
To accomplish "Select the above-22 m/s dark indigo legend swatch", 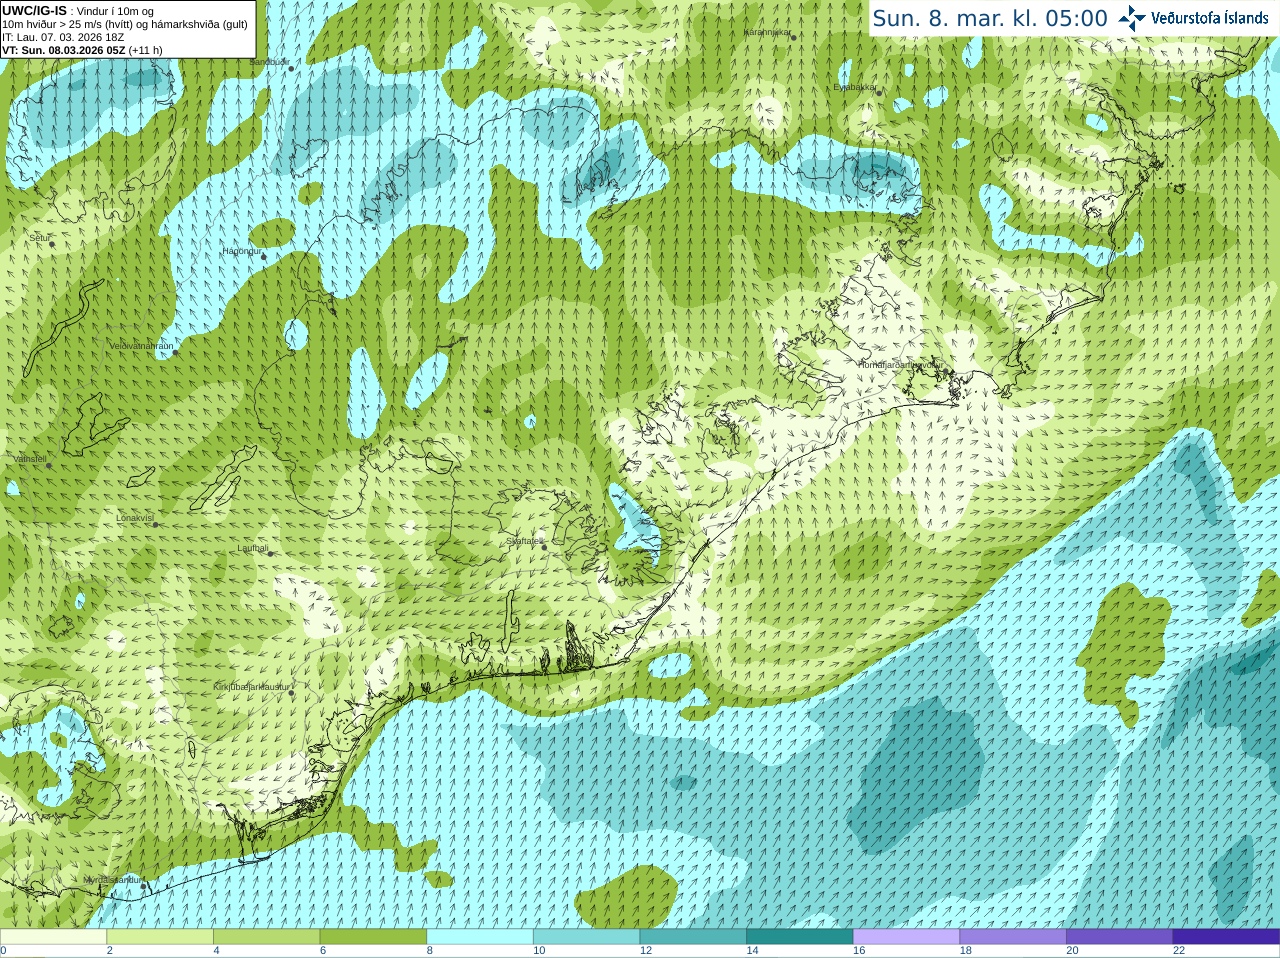I will (x=1226, y=937).
